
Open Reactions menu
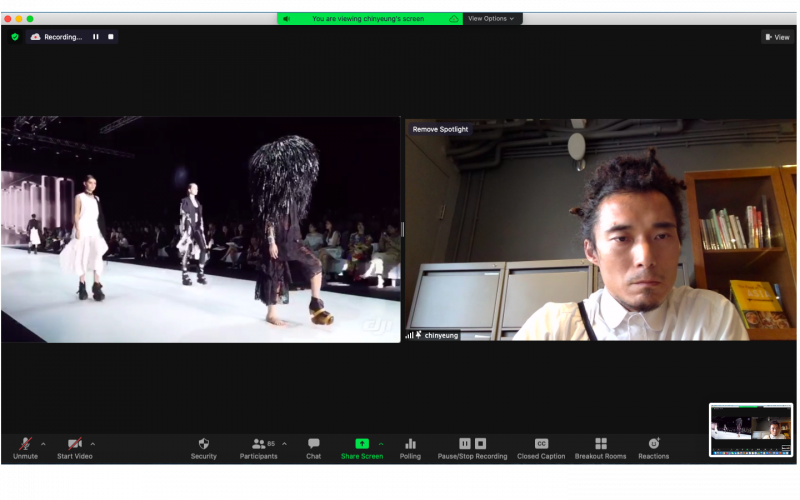pos(654,448)
